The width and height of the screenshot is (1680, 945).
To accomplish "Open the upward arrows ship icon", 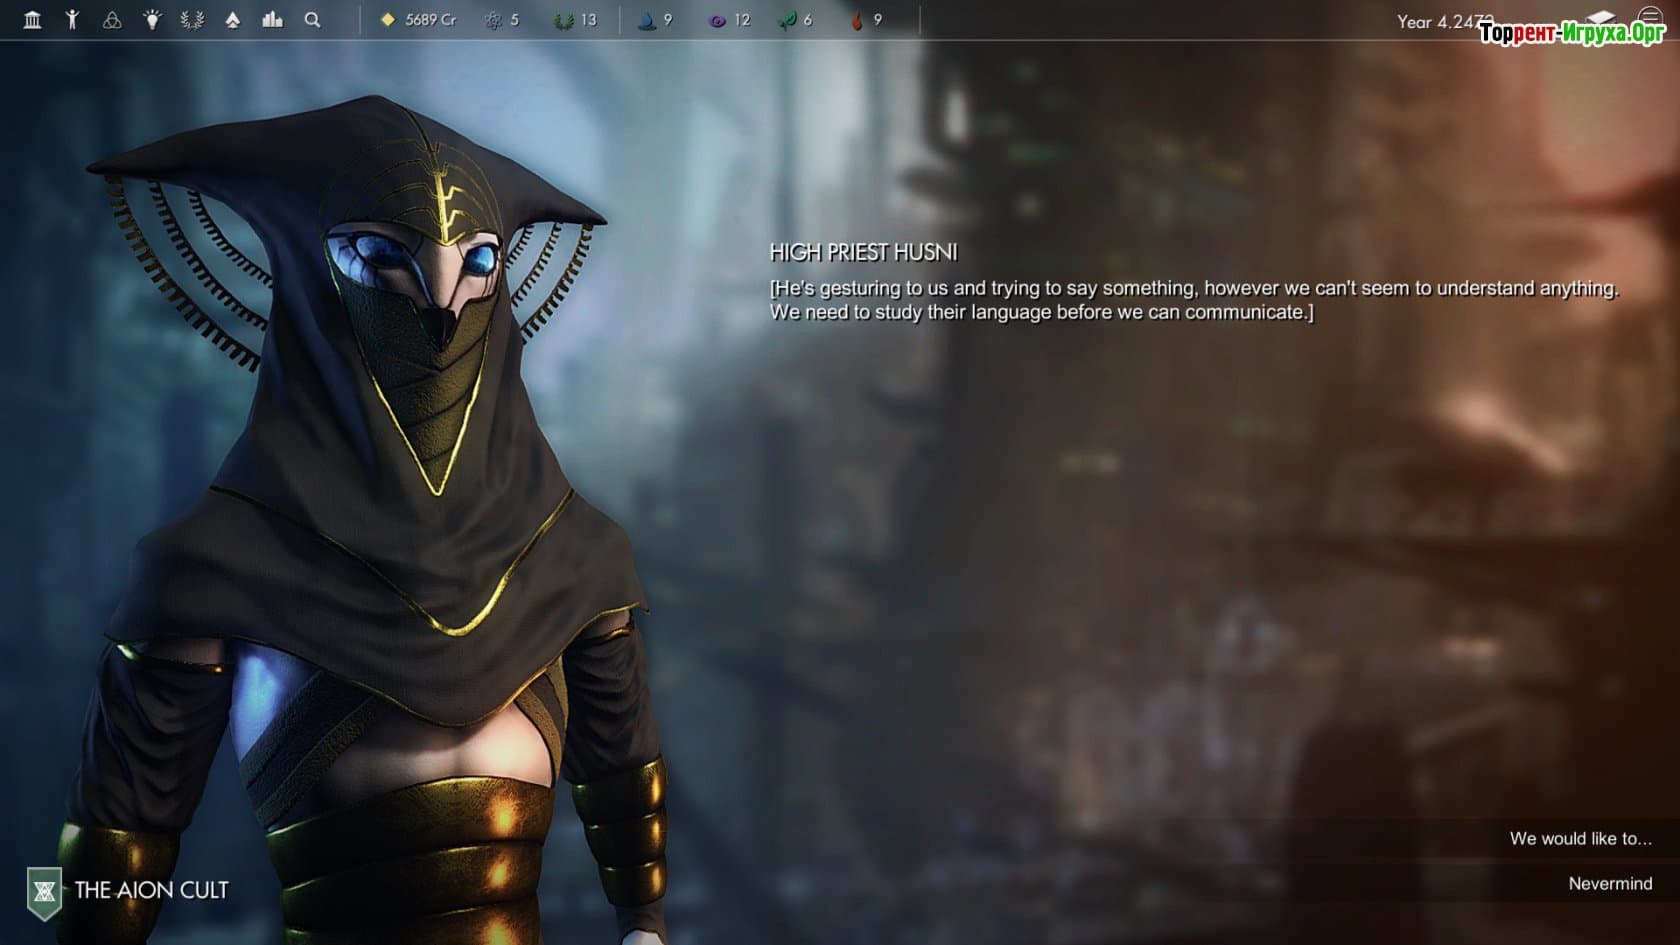I will [x=232, y=20].
